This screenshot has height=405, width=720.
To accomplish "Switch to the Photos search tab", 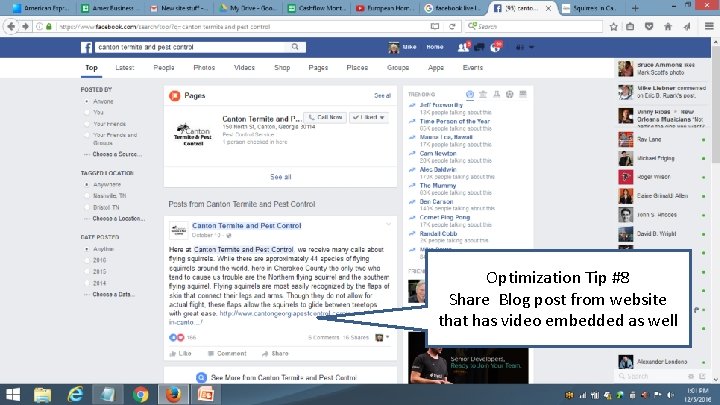I will pos(204,68).
